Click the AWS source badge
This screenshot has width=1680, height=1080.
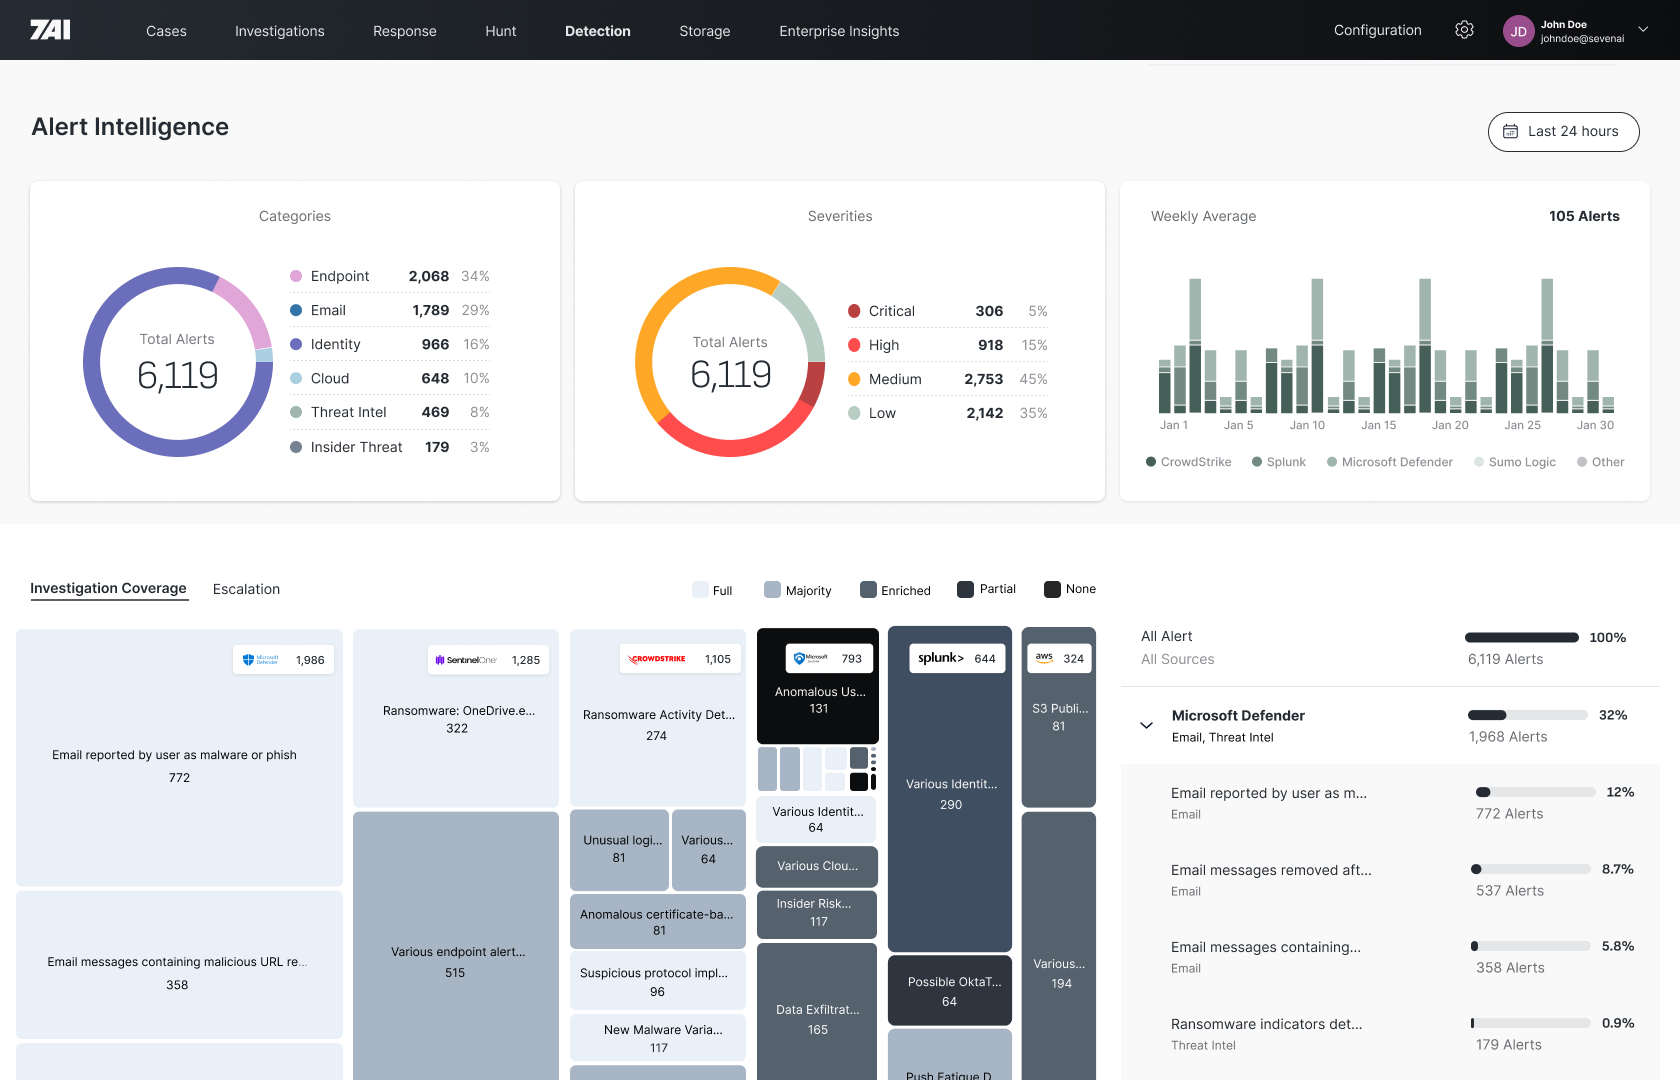coord(1059,658)
